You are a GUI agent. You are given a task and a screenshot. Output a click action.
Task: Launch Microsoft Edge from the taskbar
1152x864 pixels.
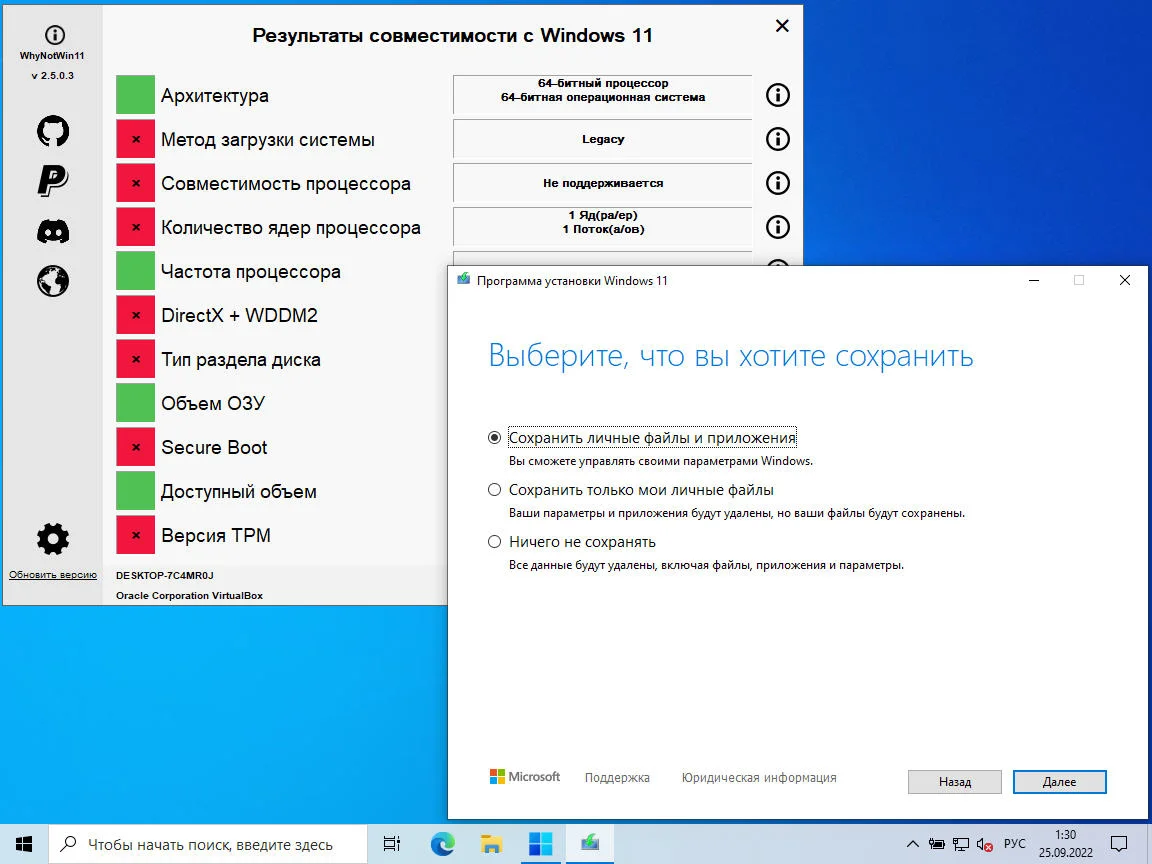point(442,844)
